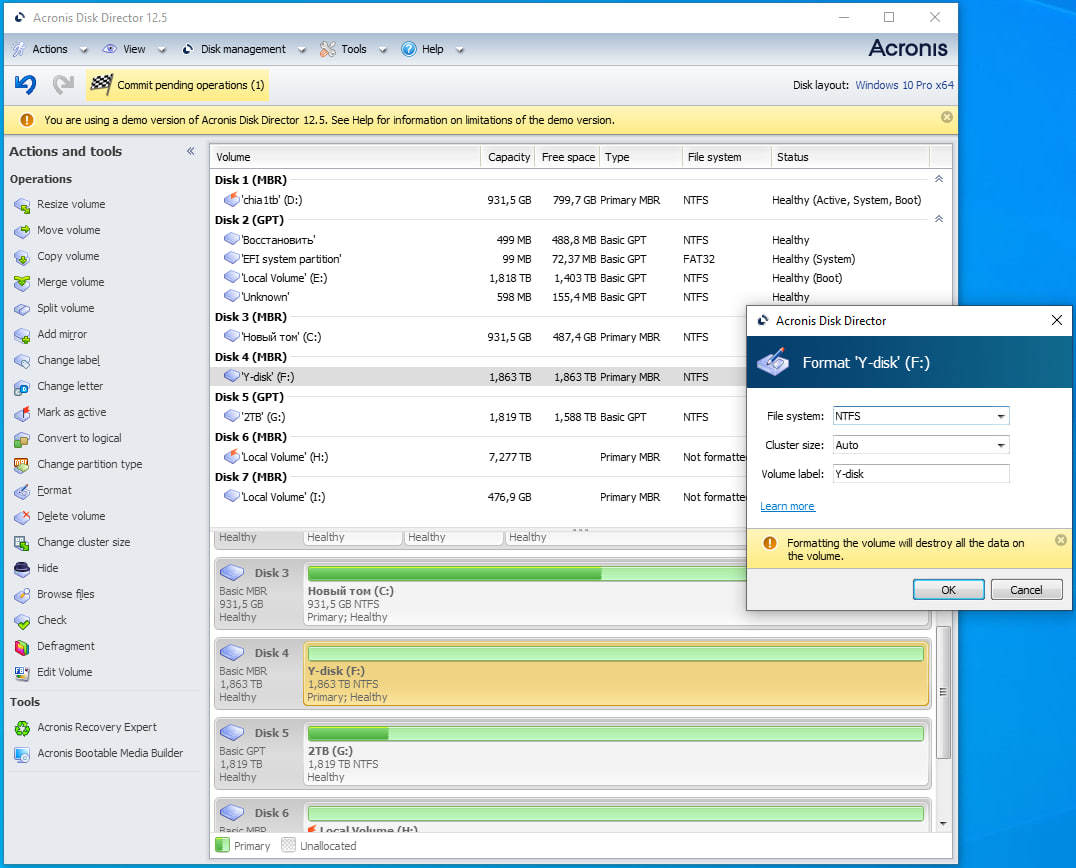Click the Undo arrow icon
This screenshot has height=868, width=1076.
25,84
